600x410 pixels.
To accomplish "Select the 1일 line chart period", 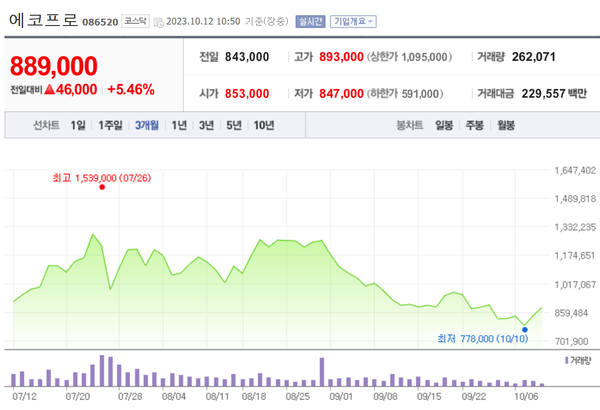I will (78, 125).
